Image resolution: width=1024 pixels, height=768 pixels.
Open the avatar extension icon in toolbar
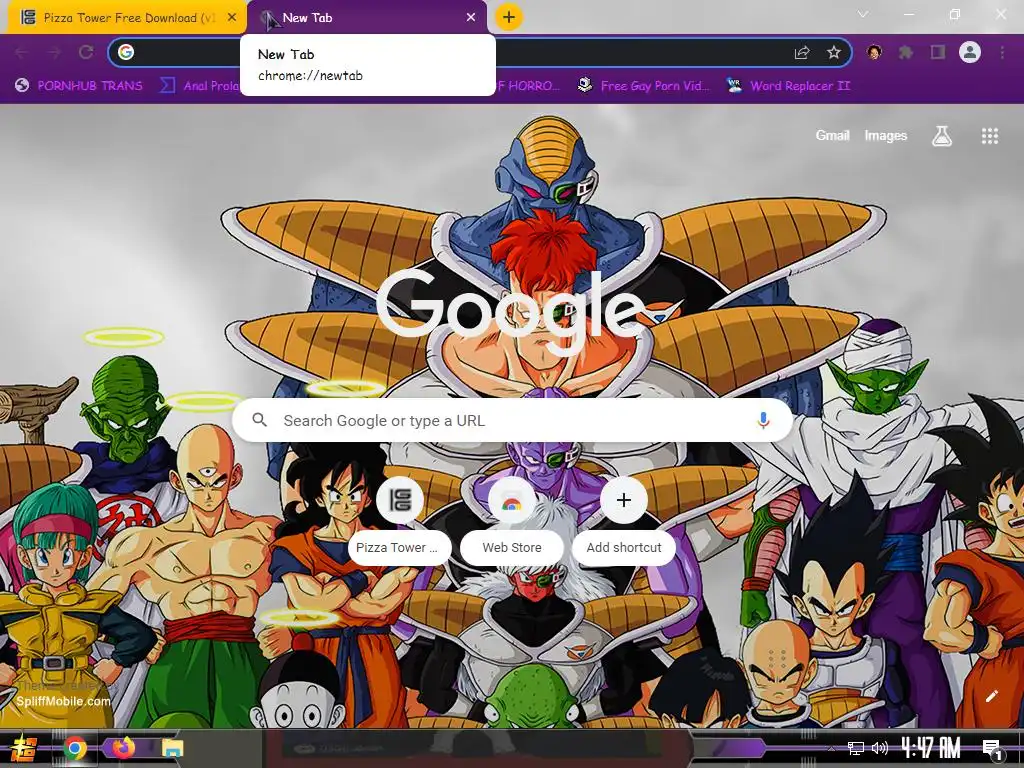point(874,52)
